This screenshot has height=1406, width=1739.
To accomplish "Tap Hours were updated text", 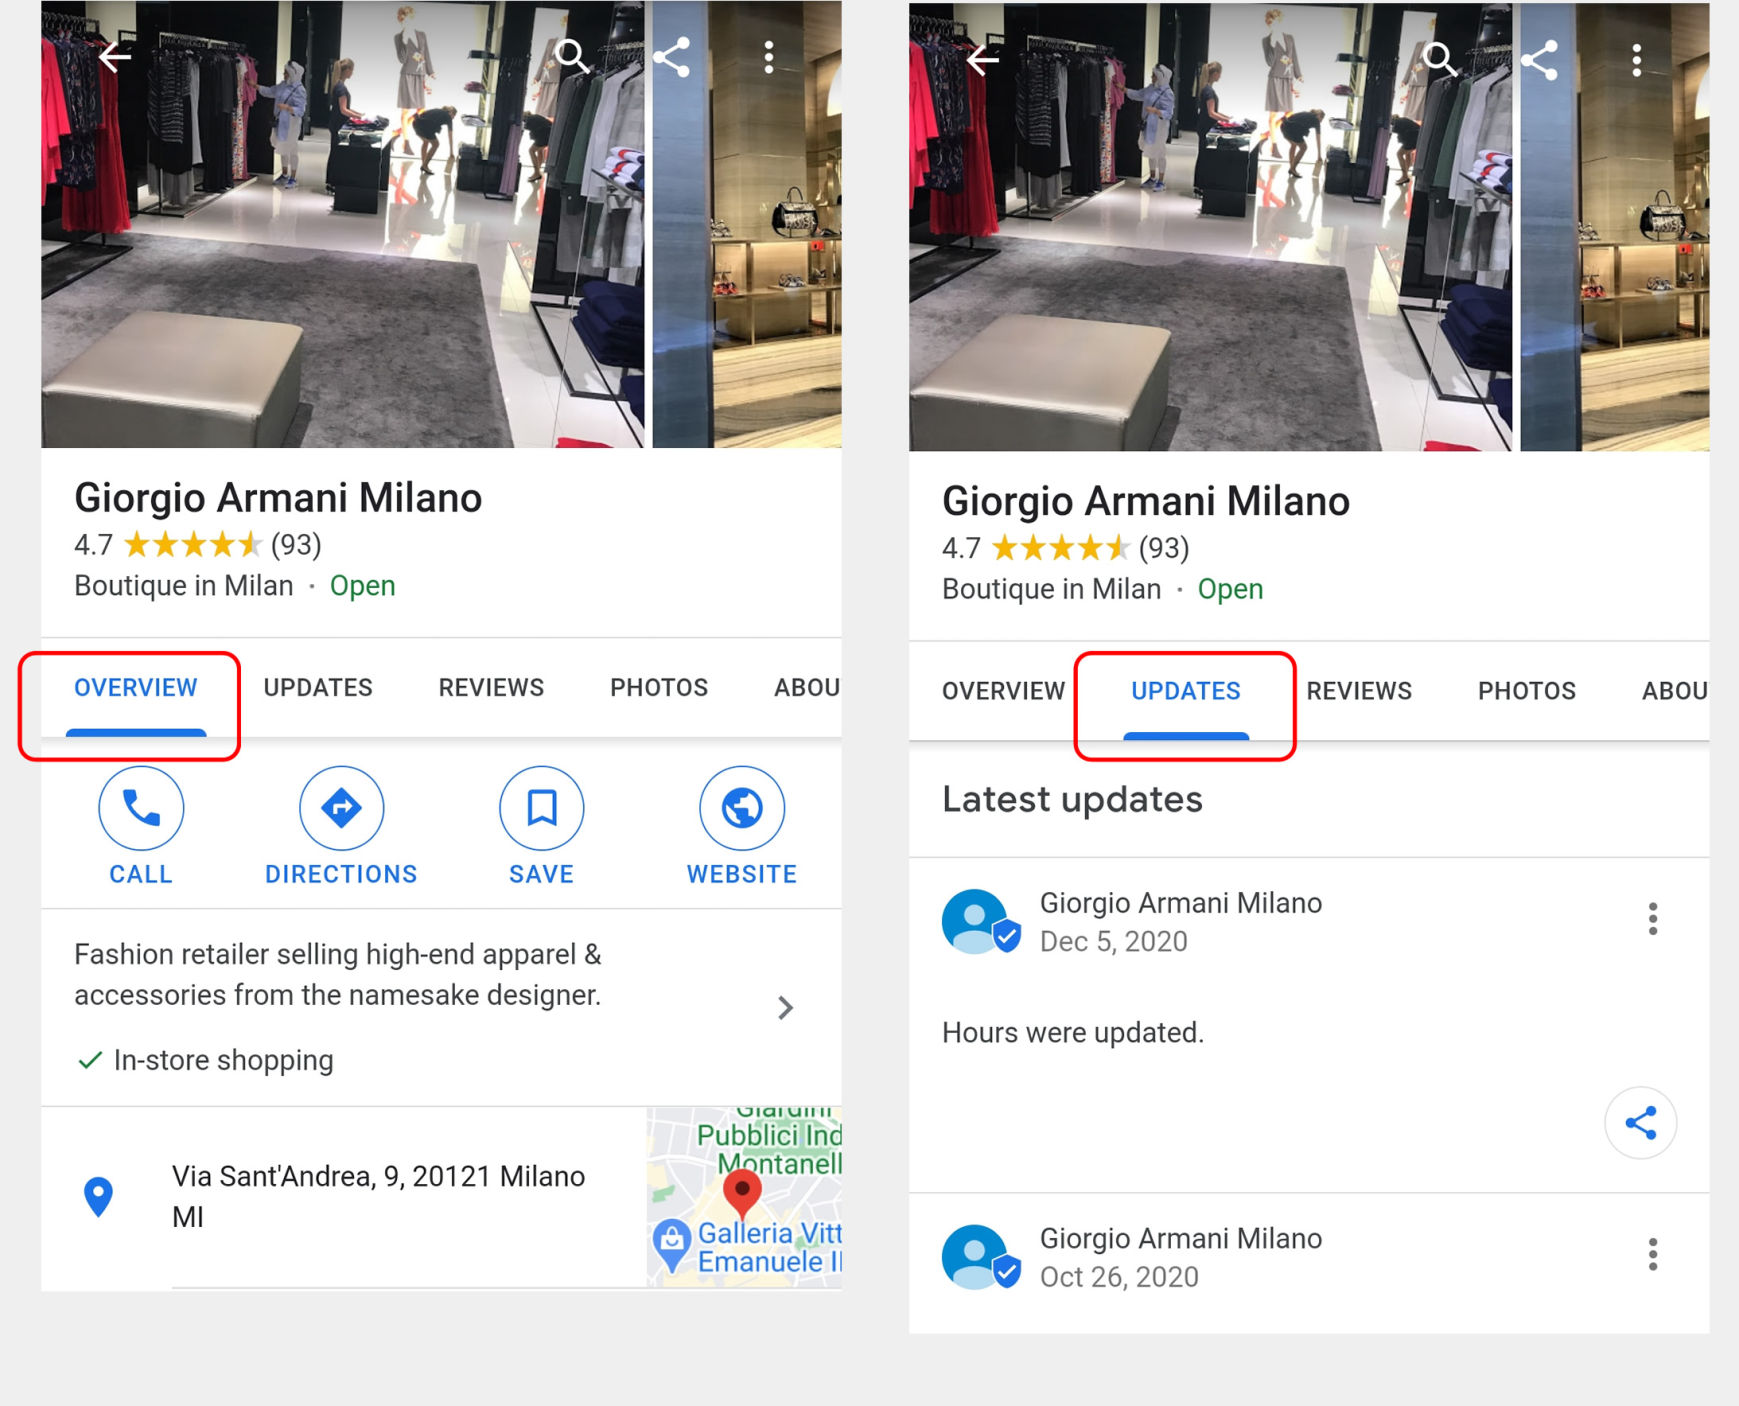I will click(1073, 1032).
